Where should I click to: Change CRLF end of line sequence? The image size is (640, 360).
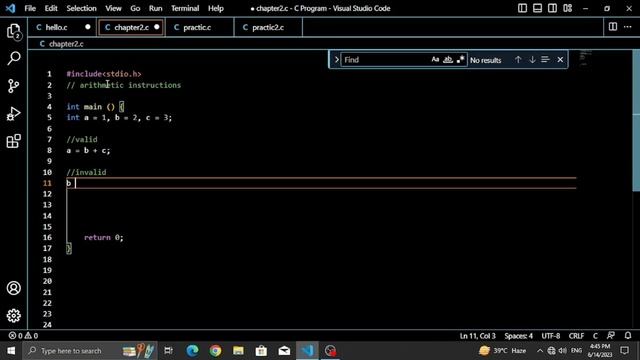(576, 336)
